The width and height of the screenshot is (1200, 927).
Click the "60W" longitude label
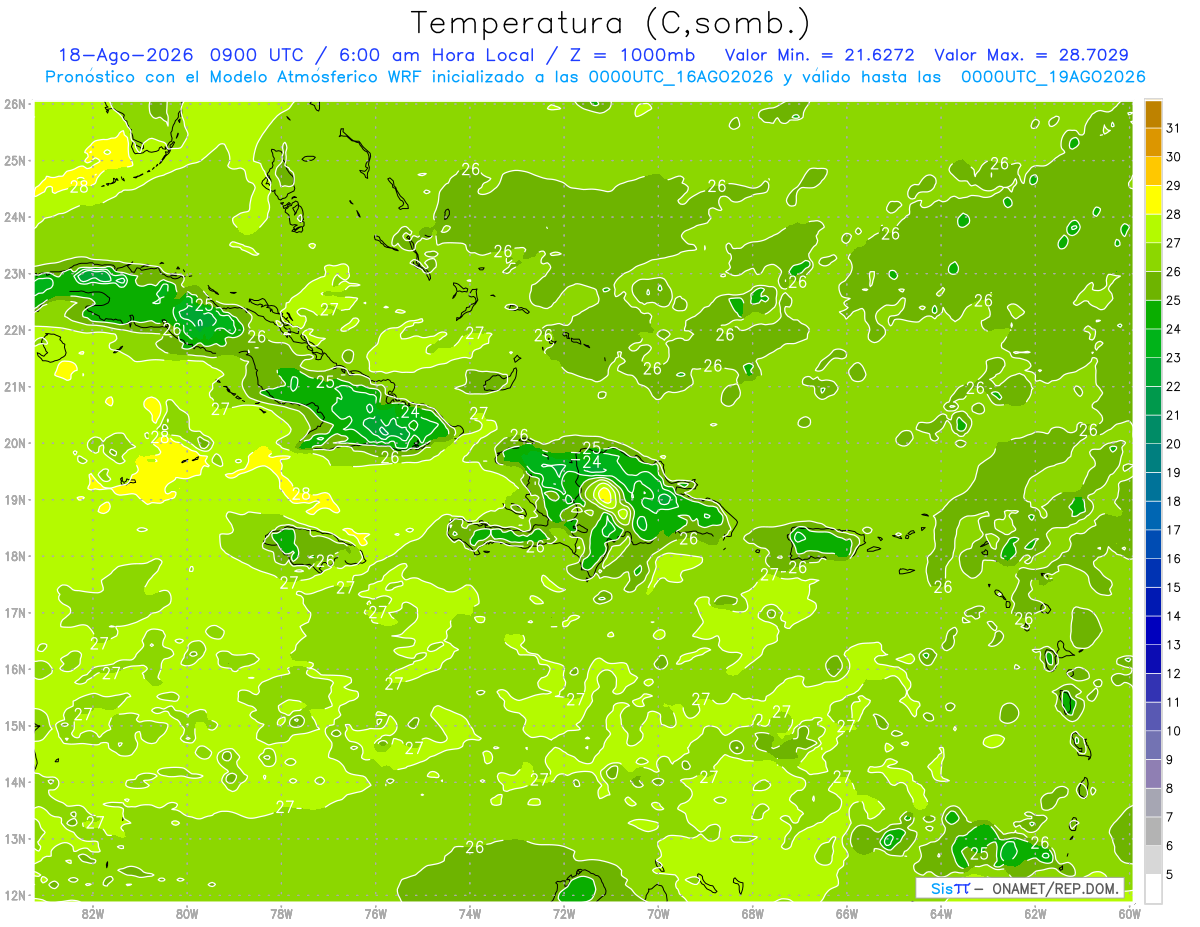[x=1129, y=913]
